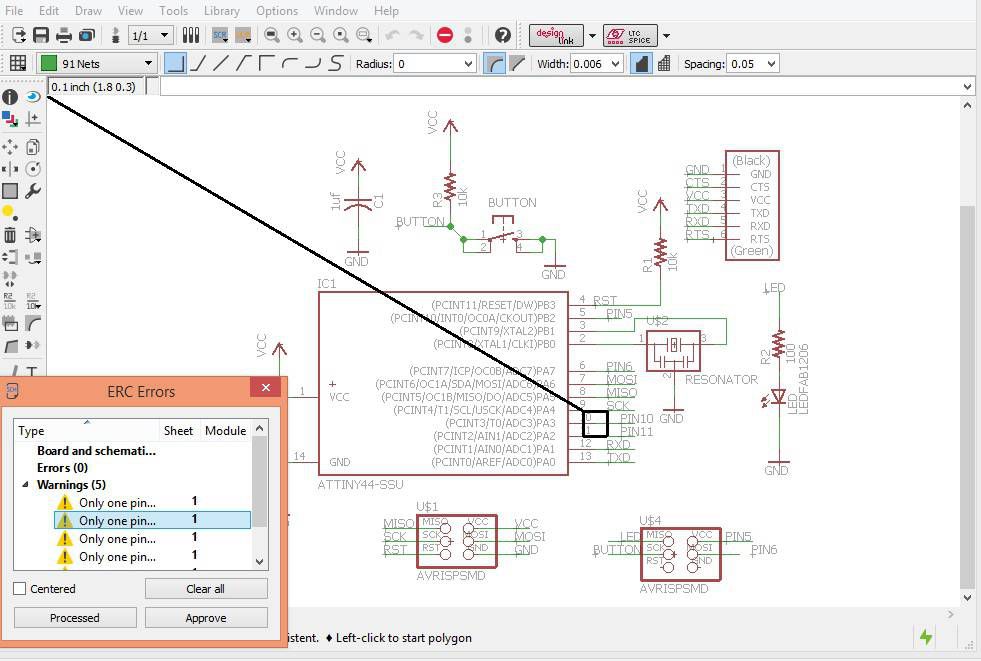The width and height of the screenshot is (981, 661).
Task: Click the Approve button
Action: click(x=206, y=618)
